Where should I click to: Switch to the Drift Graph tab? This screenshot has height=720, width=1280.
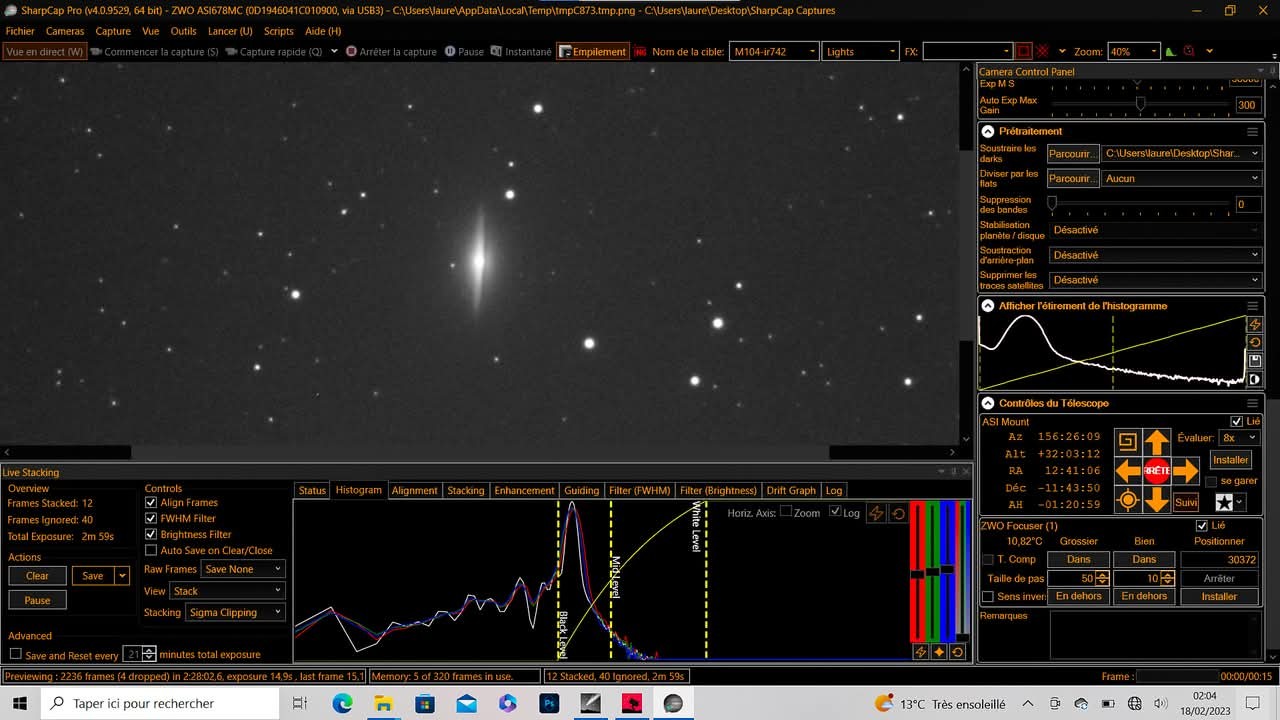(791, 490)
